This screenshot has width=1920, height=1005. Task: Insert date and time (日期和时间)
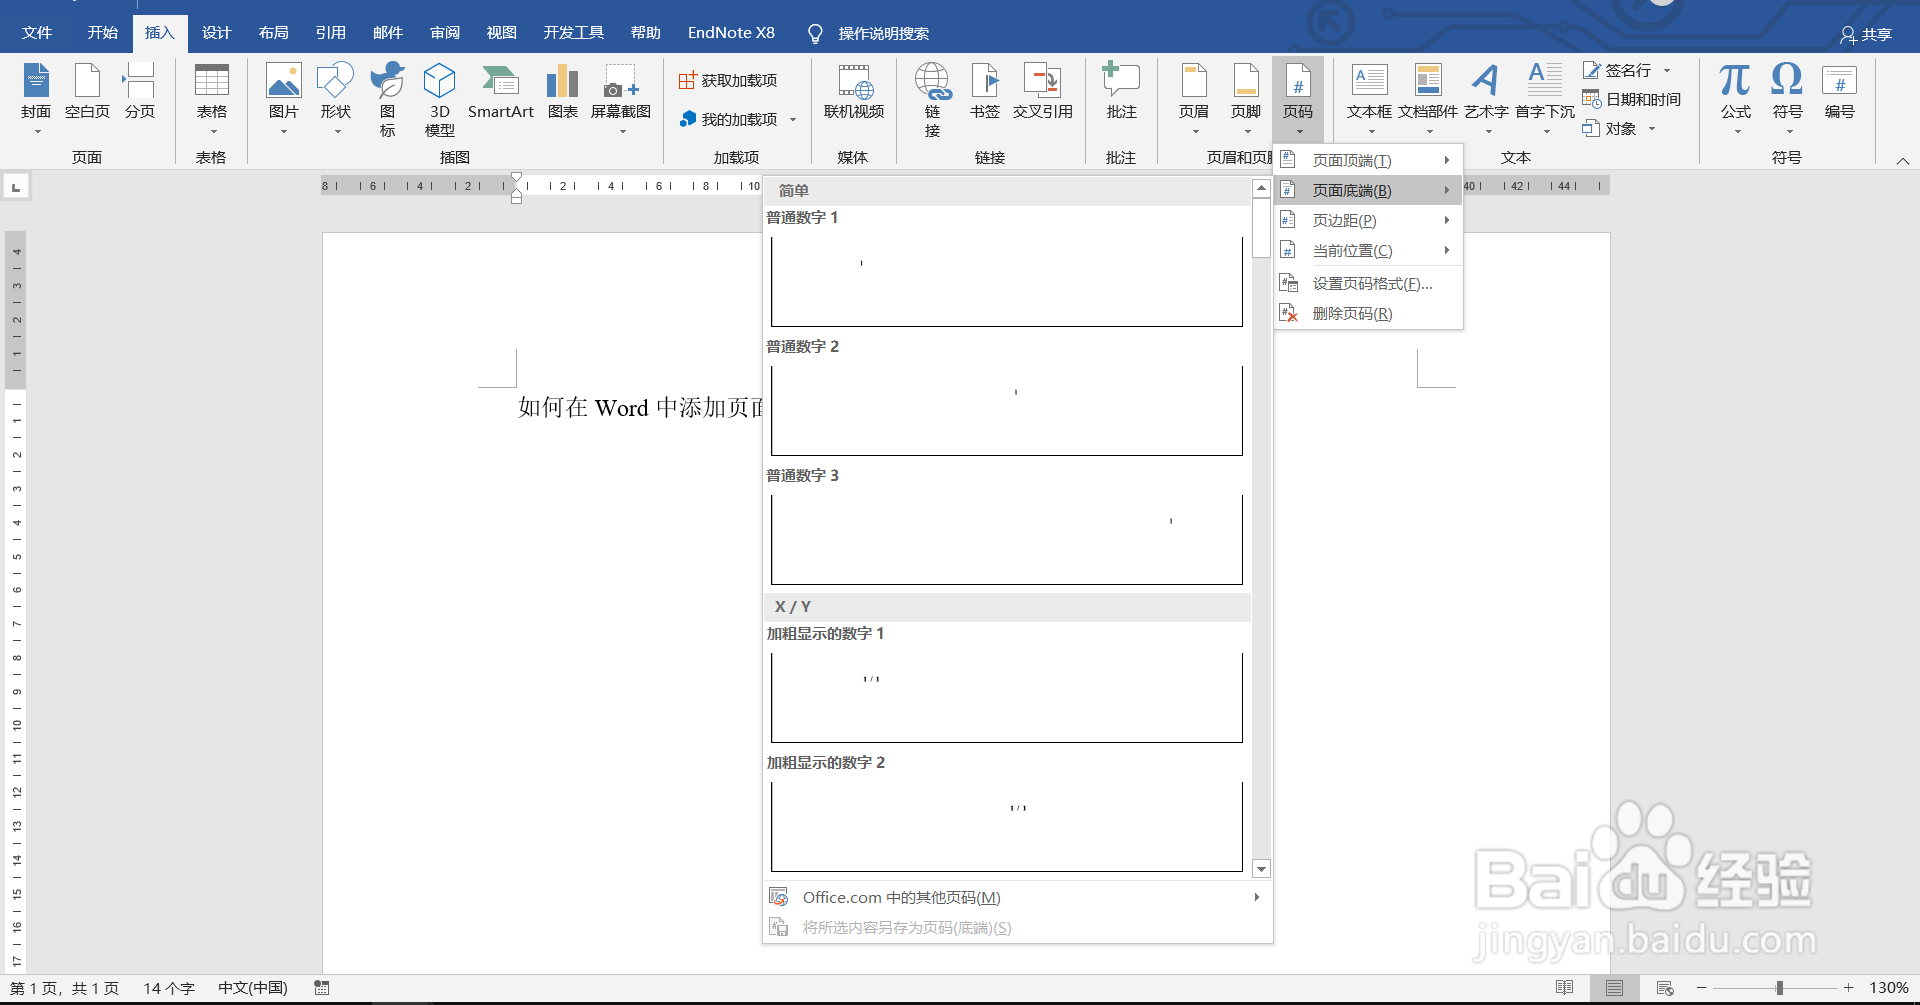pyautogui.click(x=1631, y=99)
